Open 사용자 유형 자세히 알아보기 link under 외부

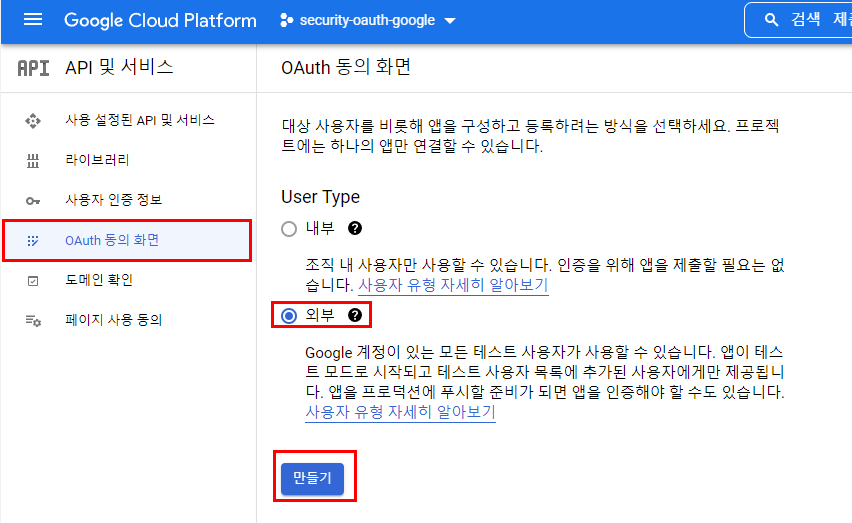pyautogui.click(x=400, y=412)
